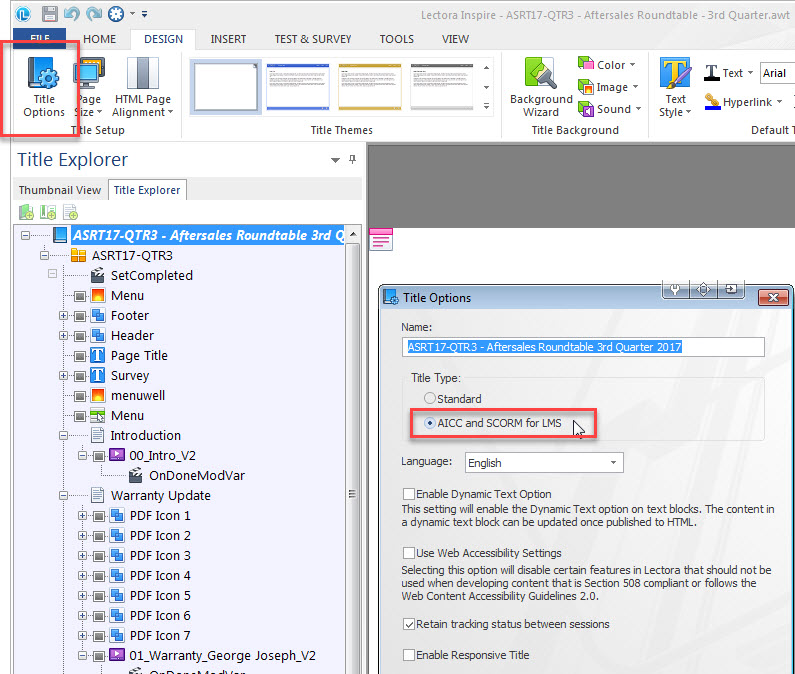Click the 00_Intro_V2 video icon

click(117, 455)
